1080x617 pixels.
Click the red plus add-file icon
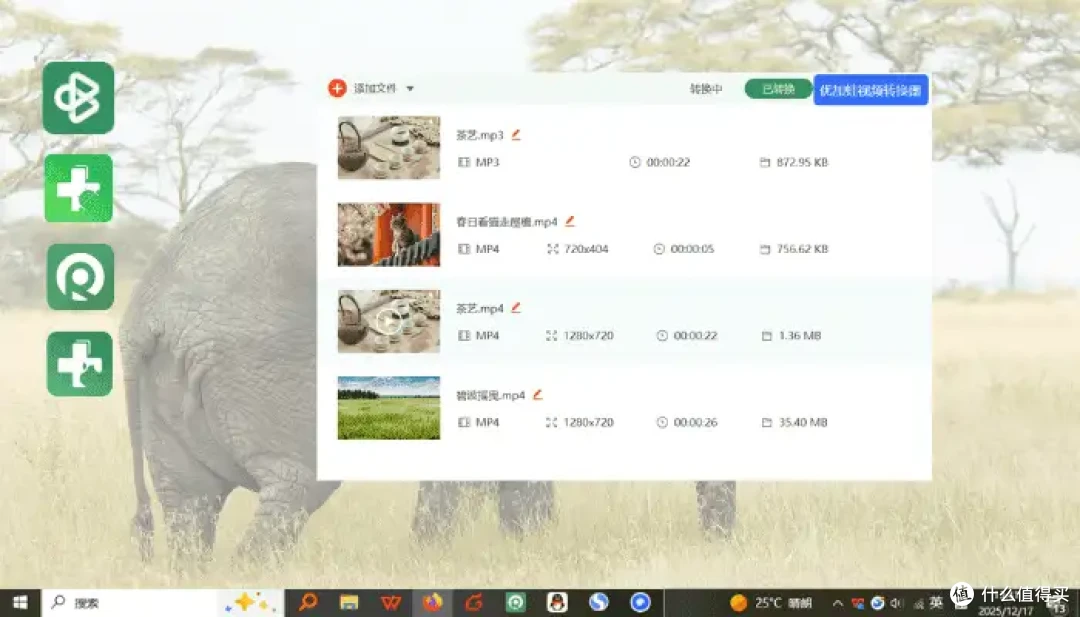(337, 88)
